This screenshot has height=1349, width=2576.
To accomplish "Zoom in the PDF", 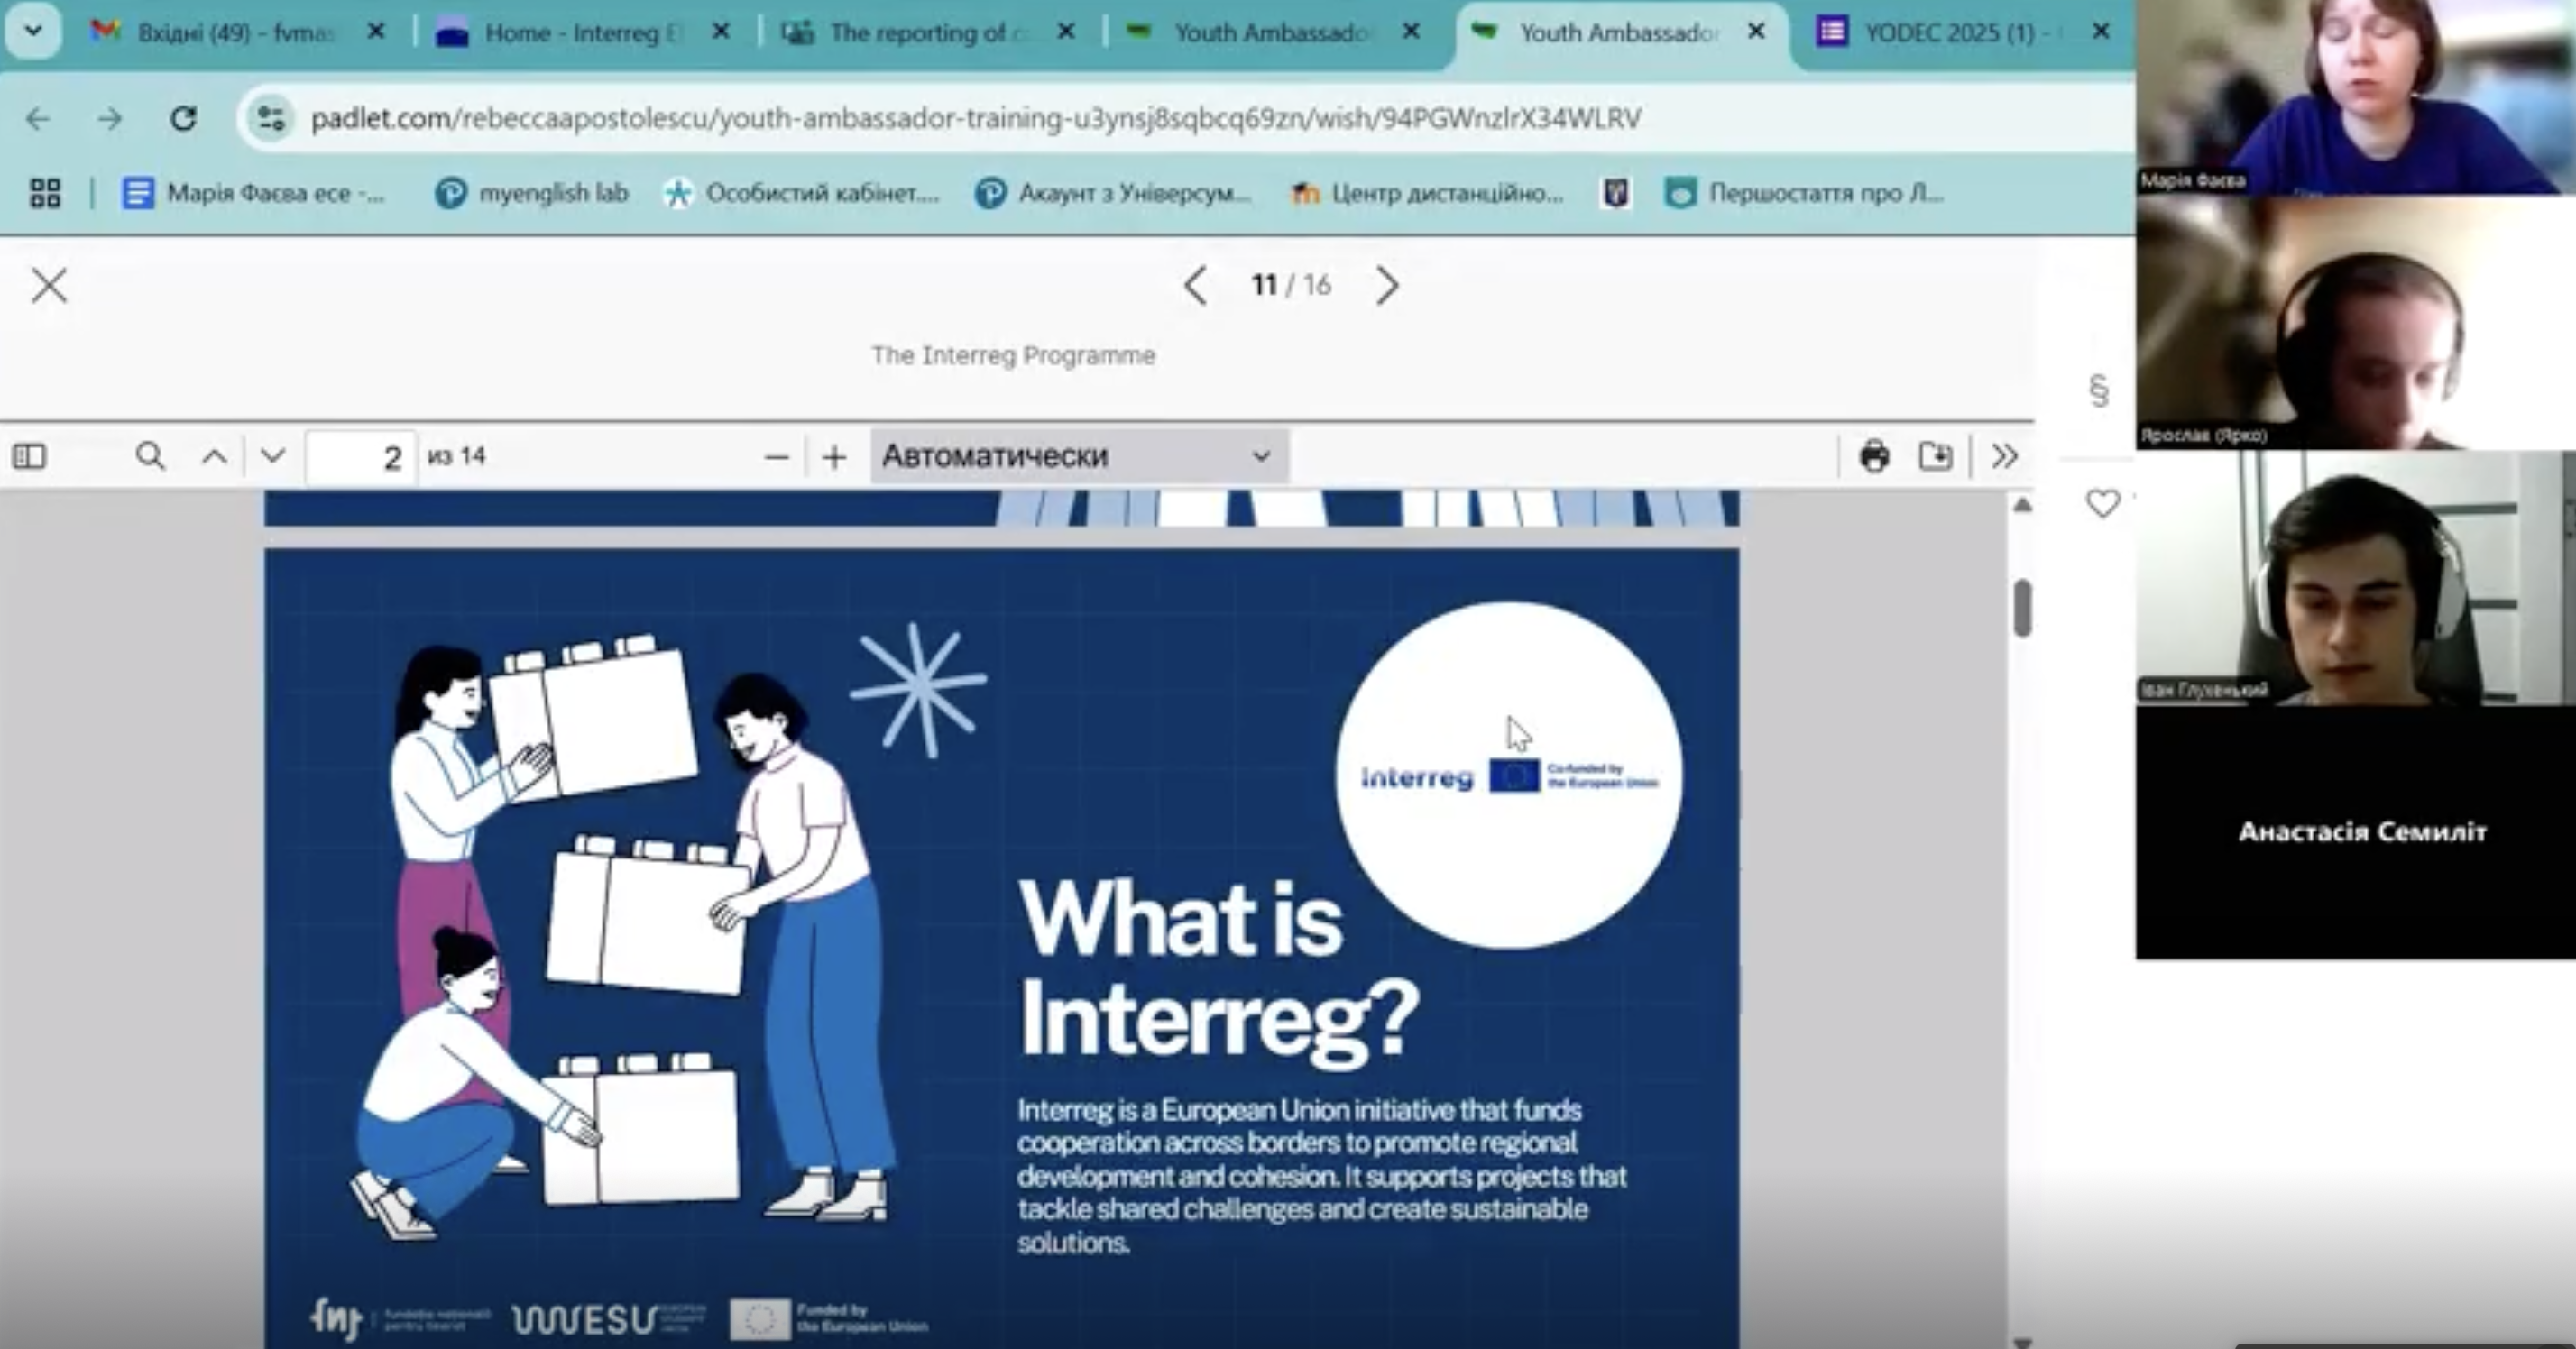I will tap(834, 458).
